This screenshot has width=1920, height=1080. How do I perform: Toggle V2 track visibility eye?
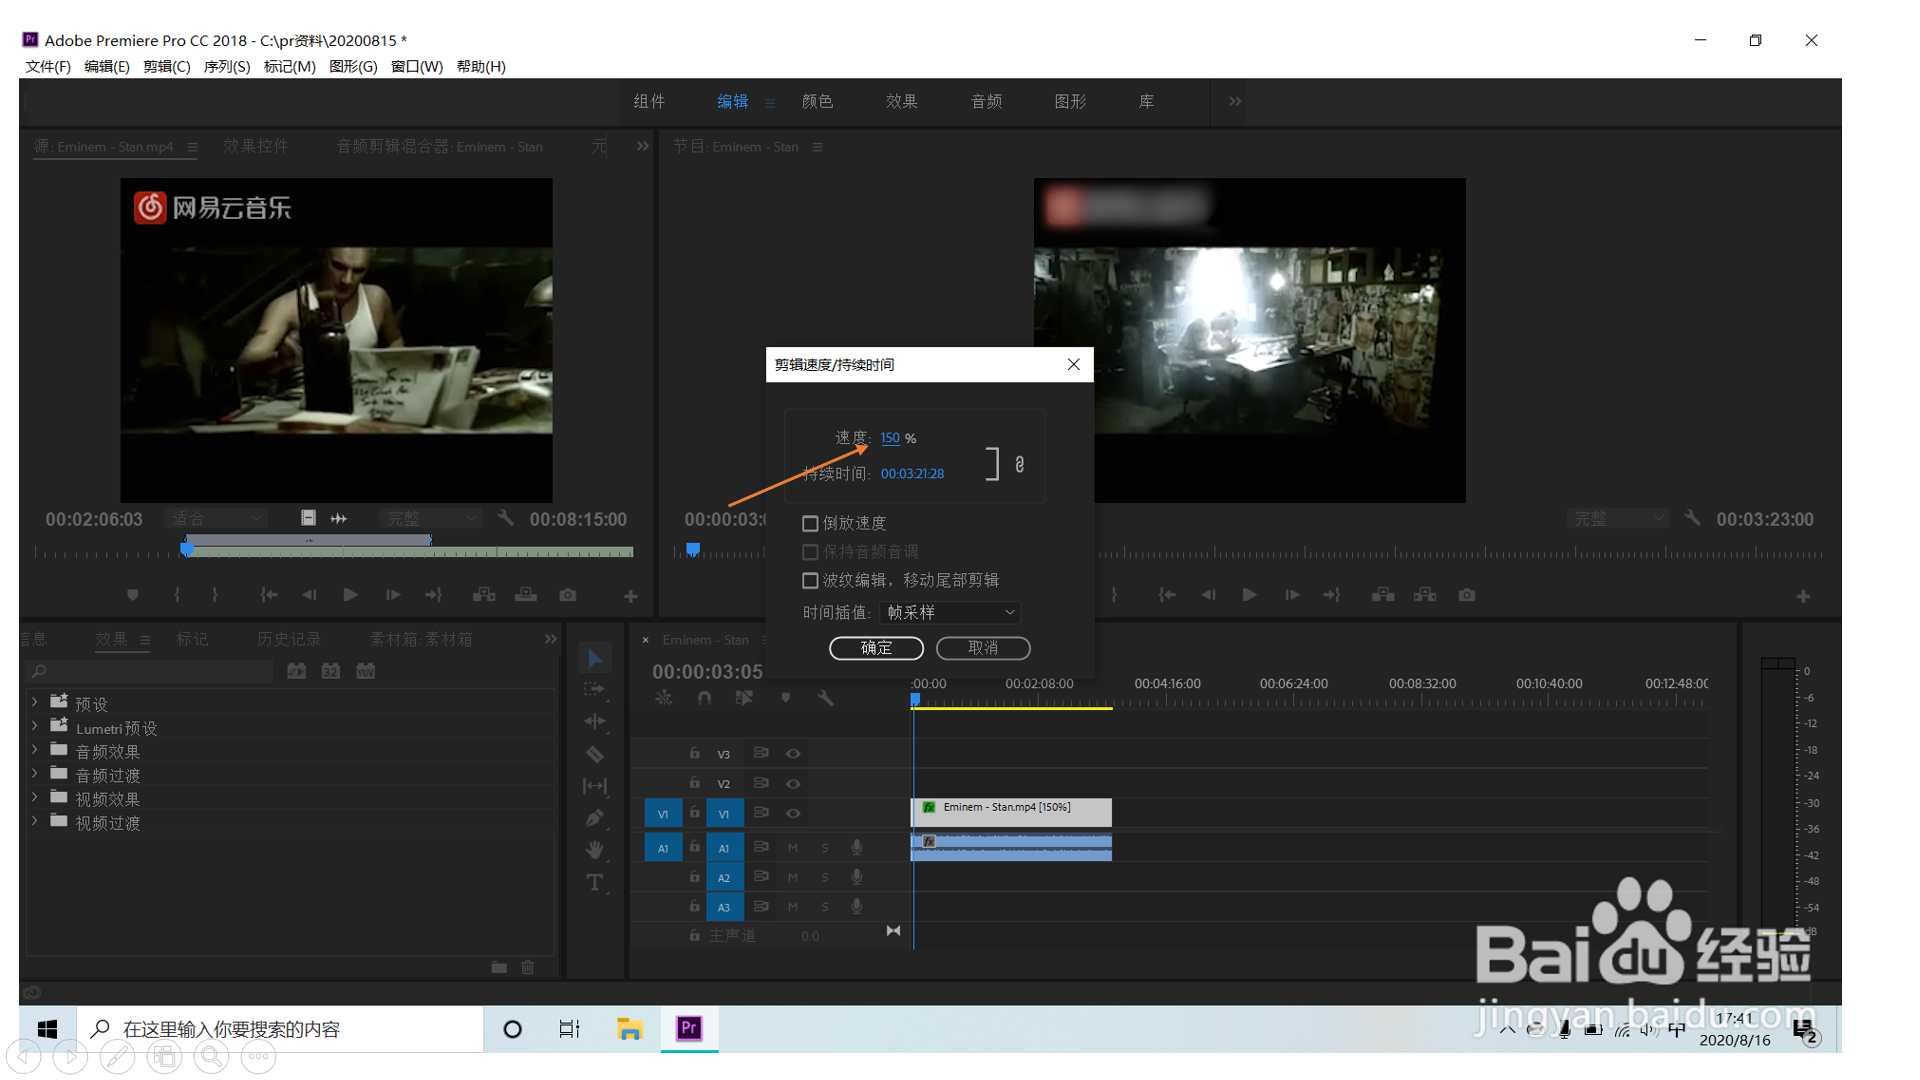[793, 784]
